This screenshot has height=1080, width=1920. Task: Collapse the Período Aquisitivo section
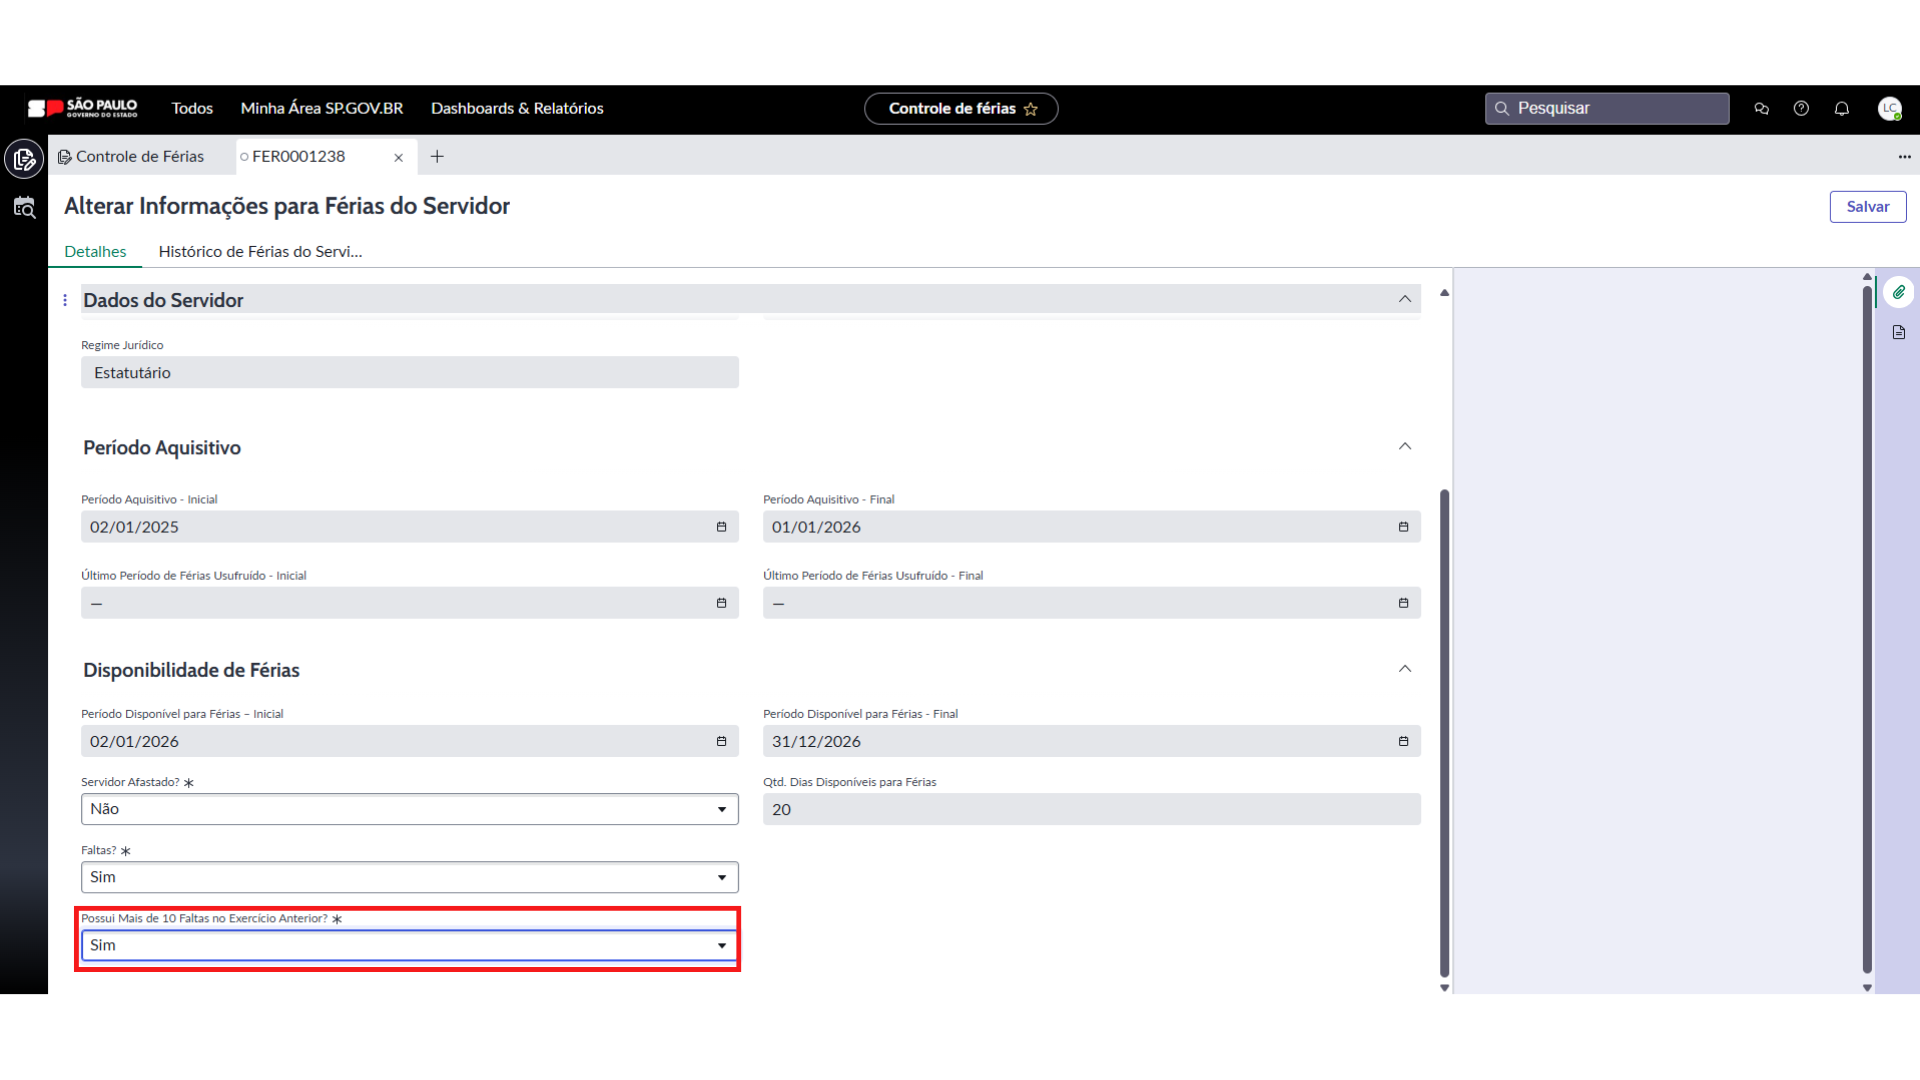[1404, 446]
